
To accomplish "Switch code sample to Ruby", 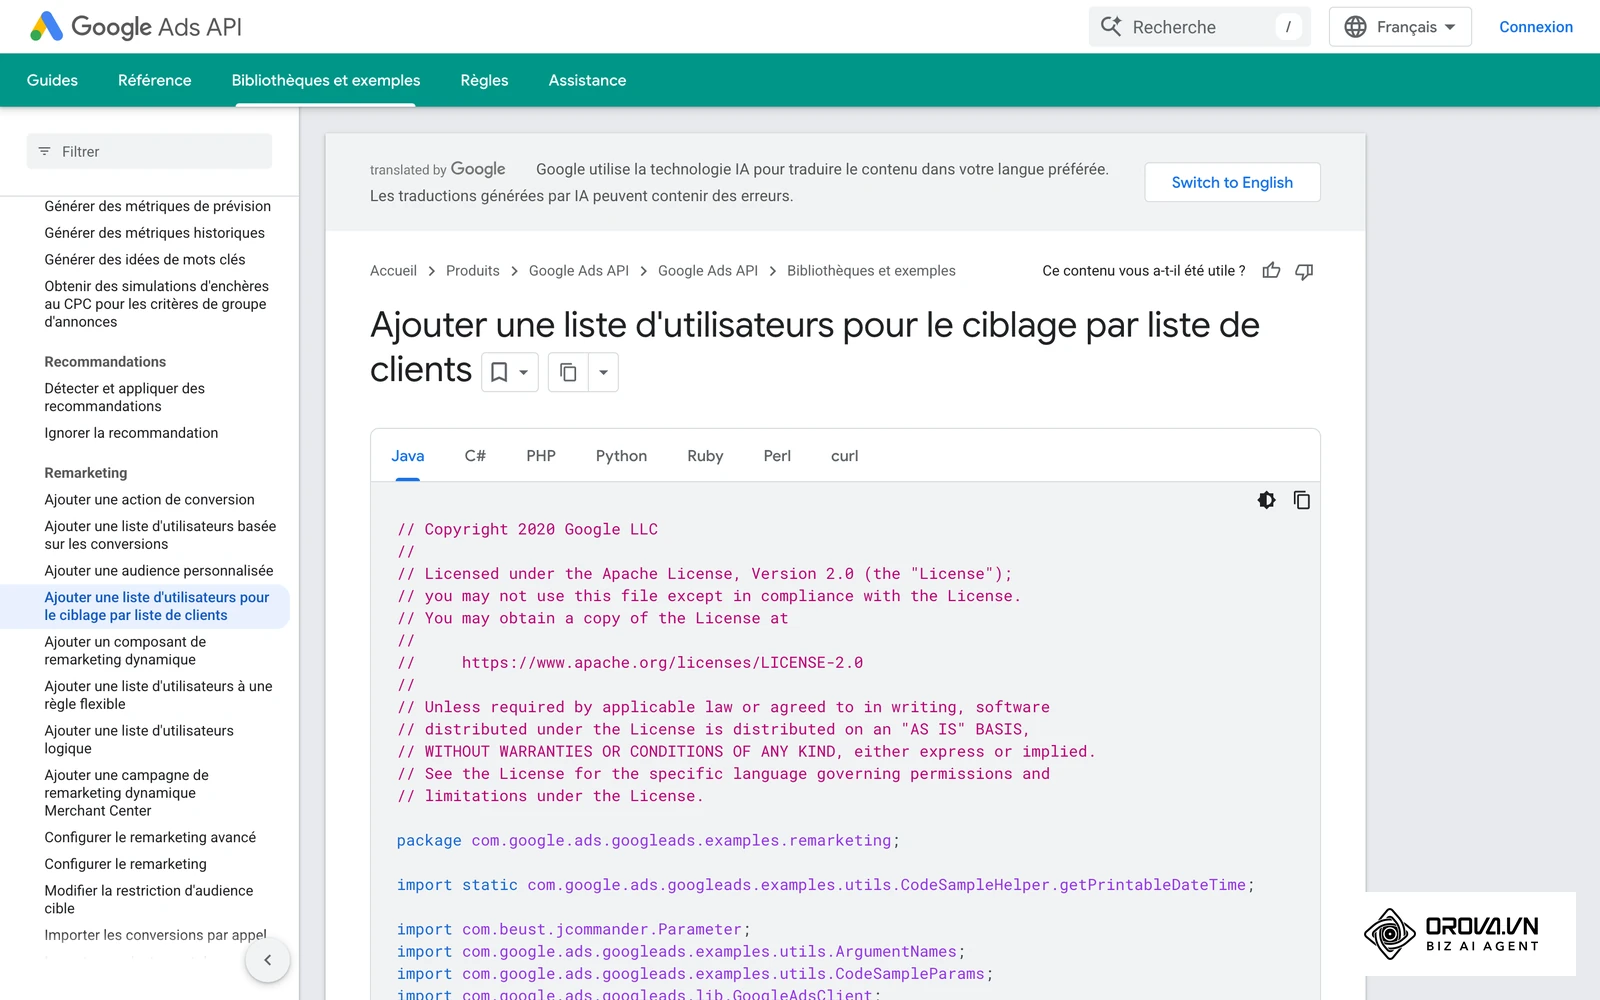I will click(x=705, y=456).
